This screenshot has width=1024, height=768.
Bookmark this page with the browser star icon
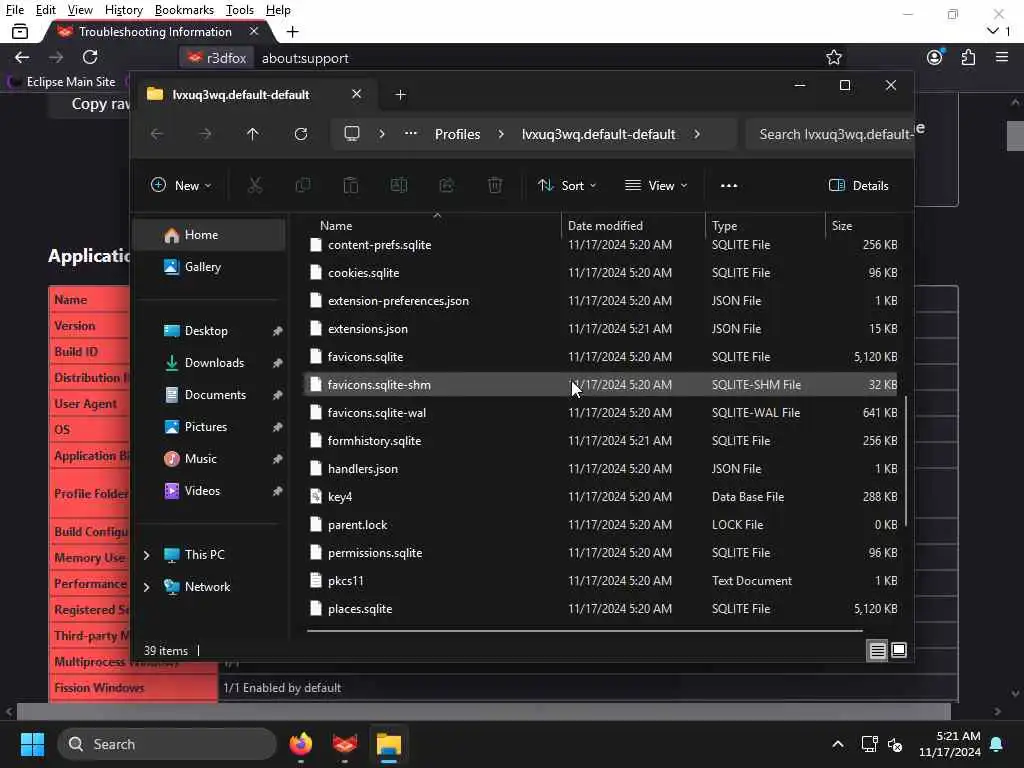coord(833,57)
